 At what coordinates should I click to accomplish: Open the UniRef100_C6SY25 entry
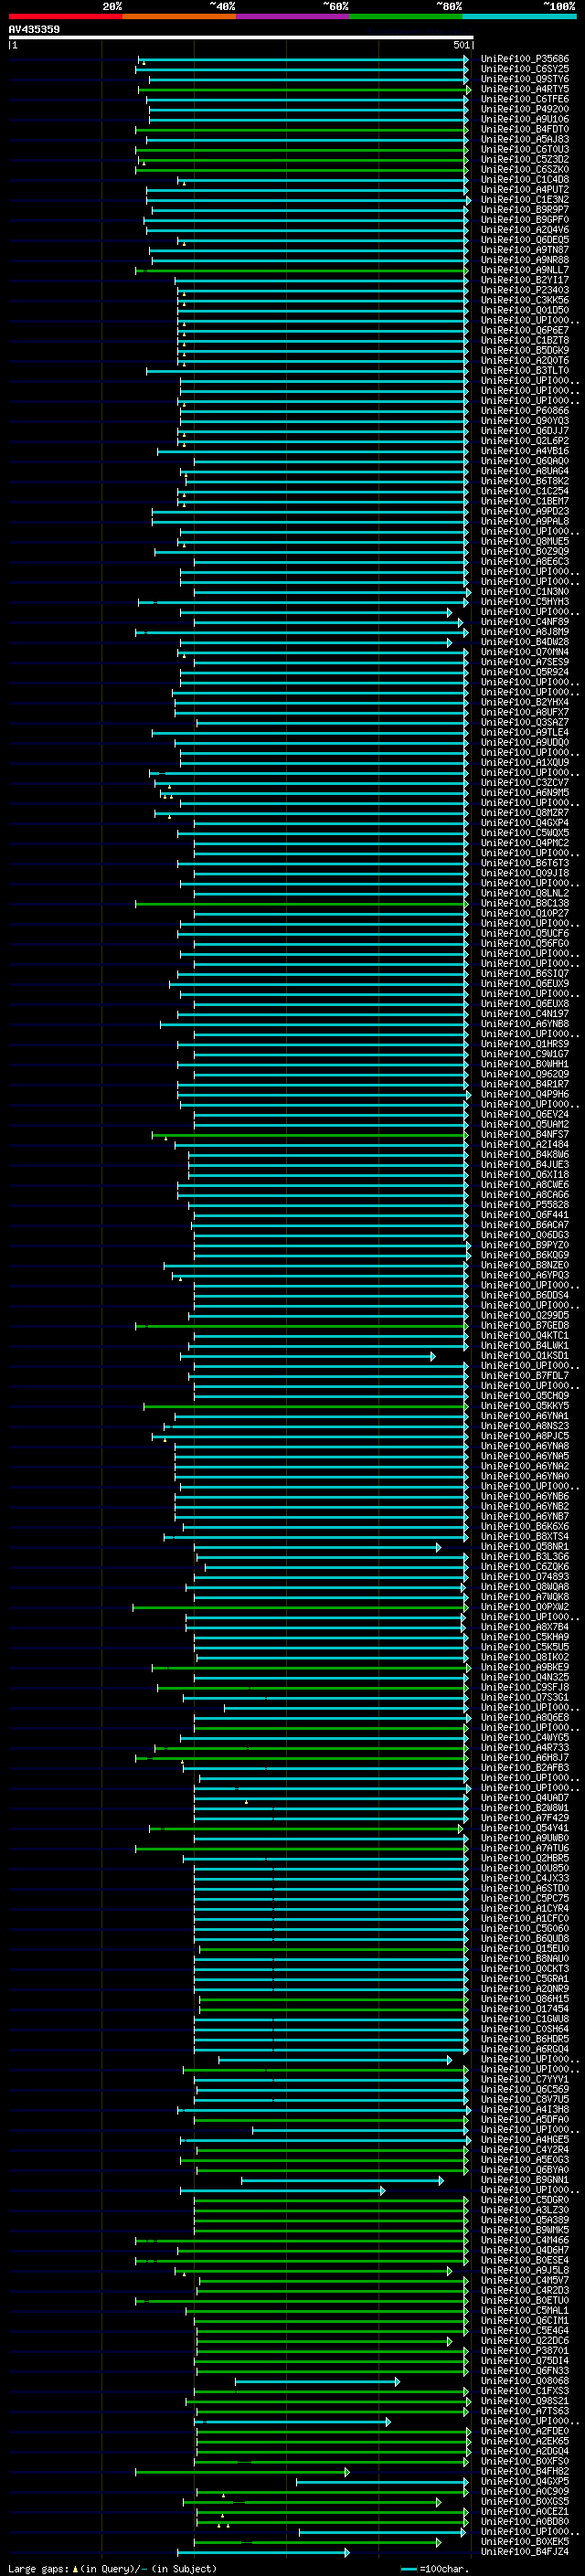(525, 69)
